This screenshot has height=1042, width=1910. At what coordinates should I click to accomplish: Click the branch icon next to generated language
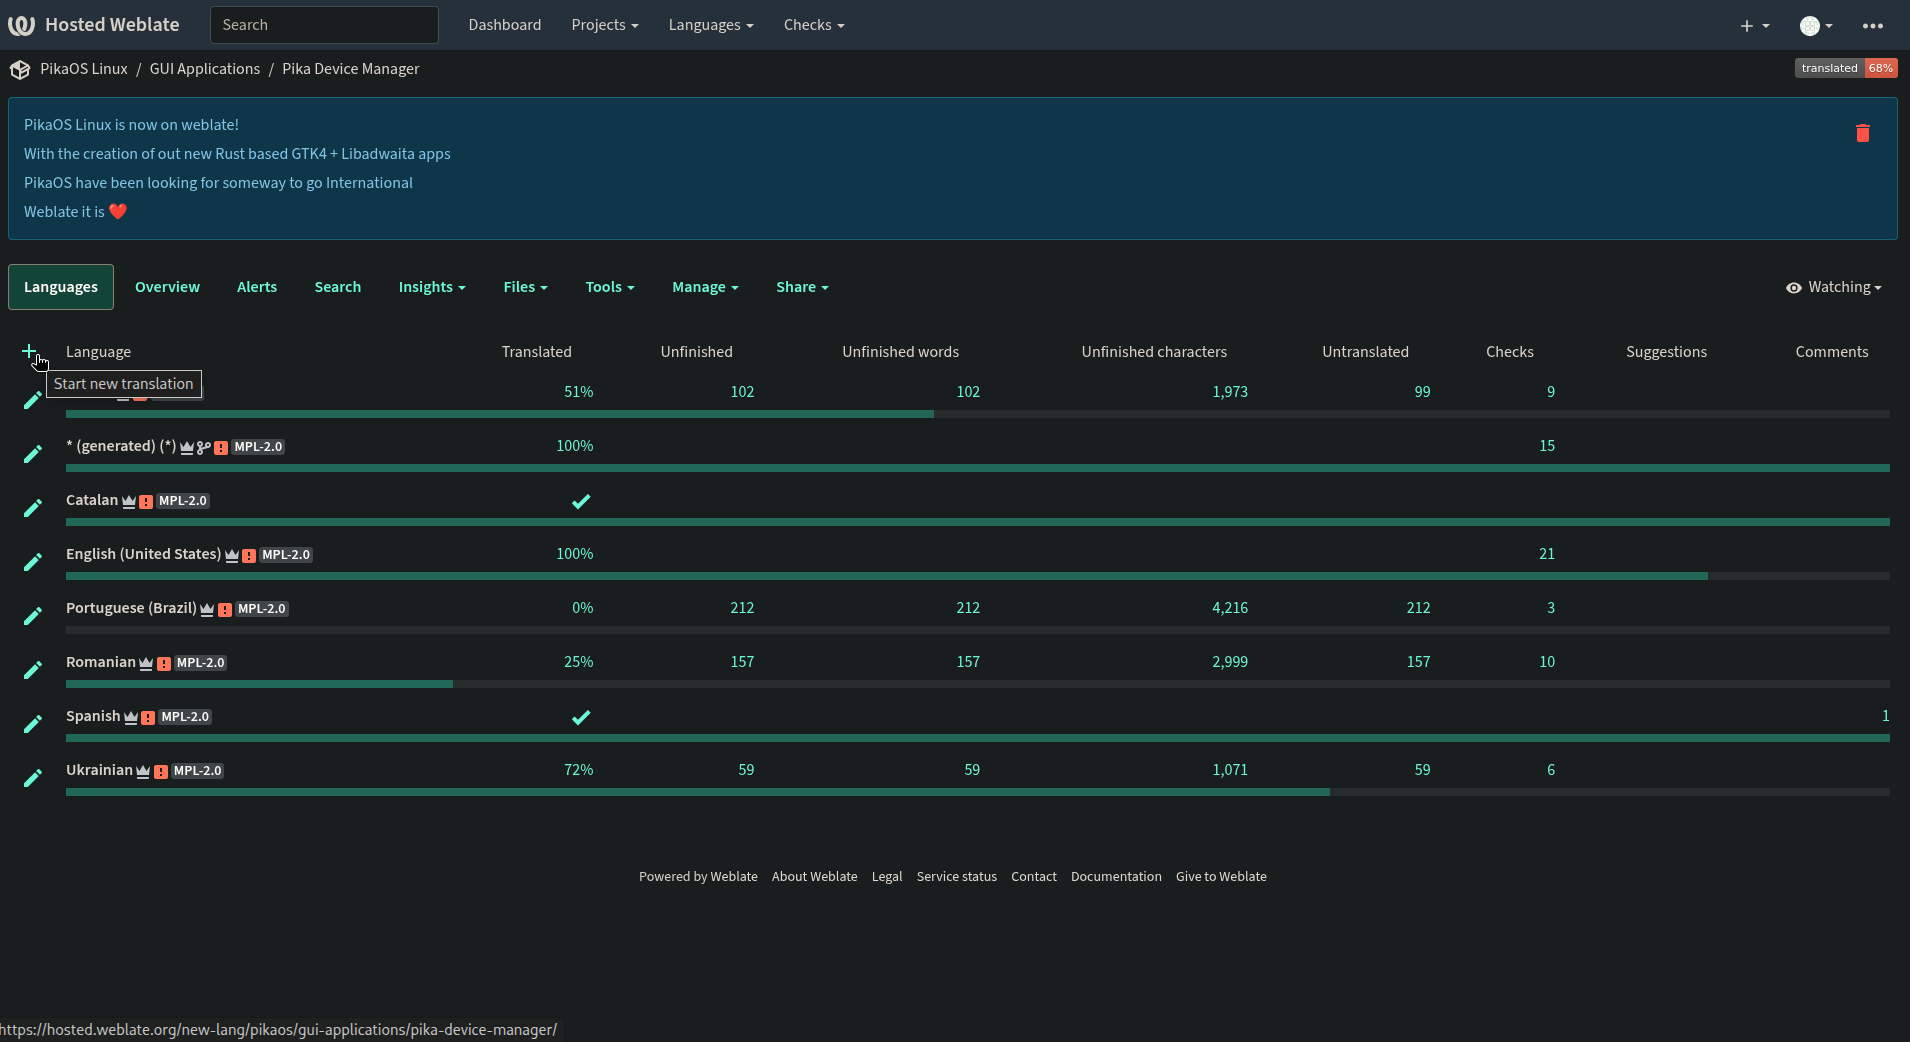click(204, 448)
